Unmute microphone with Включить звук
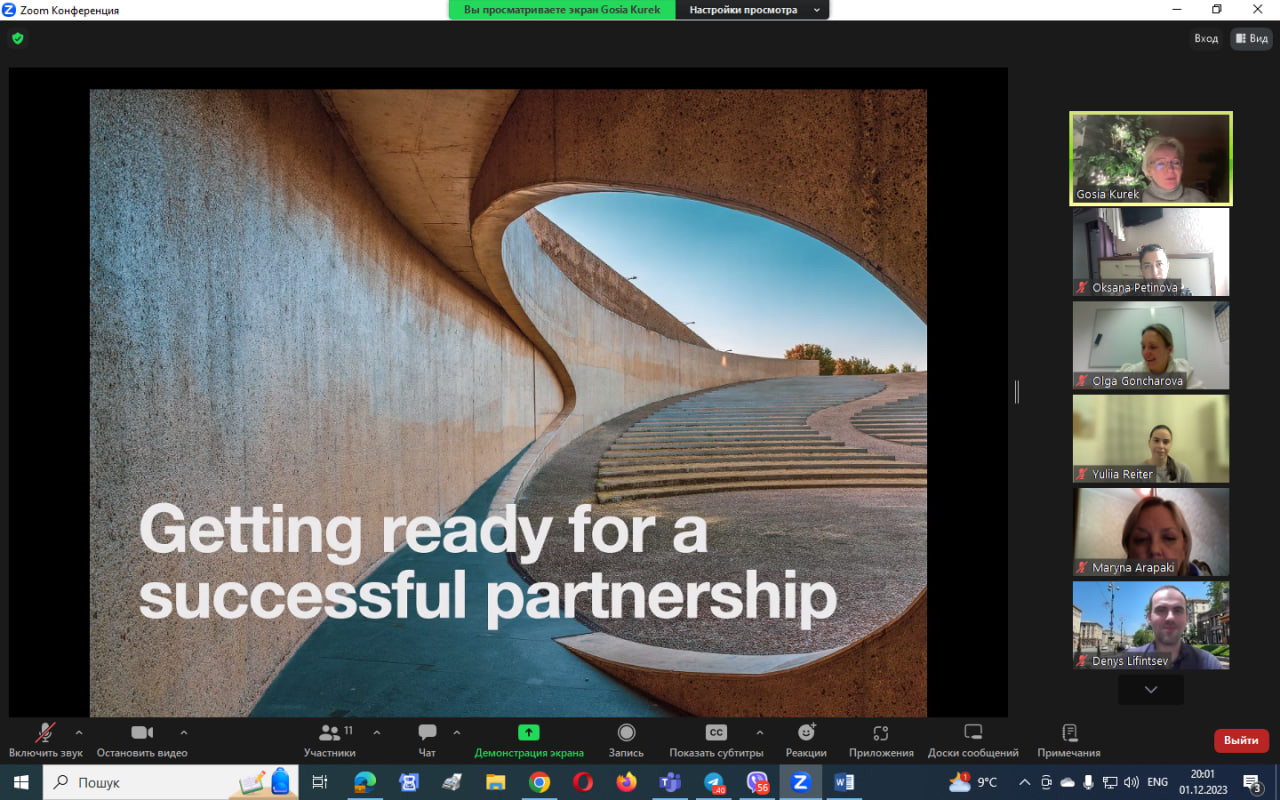Image resolution: width=1280 pixels, height=800 pixels. click(x=45, y=733)
